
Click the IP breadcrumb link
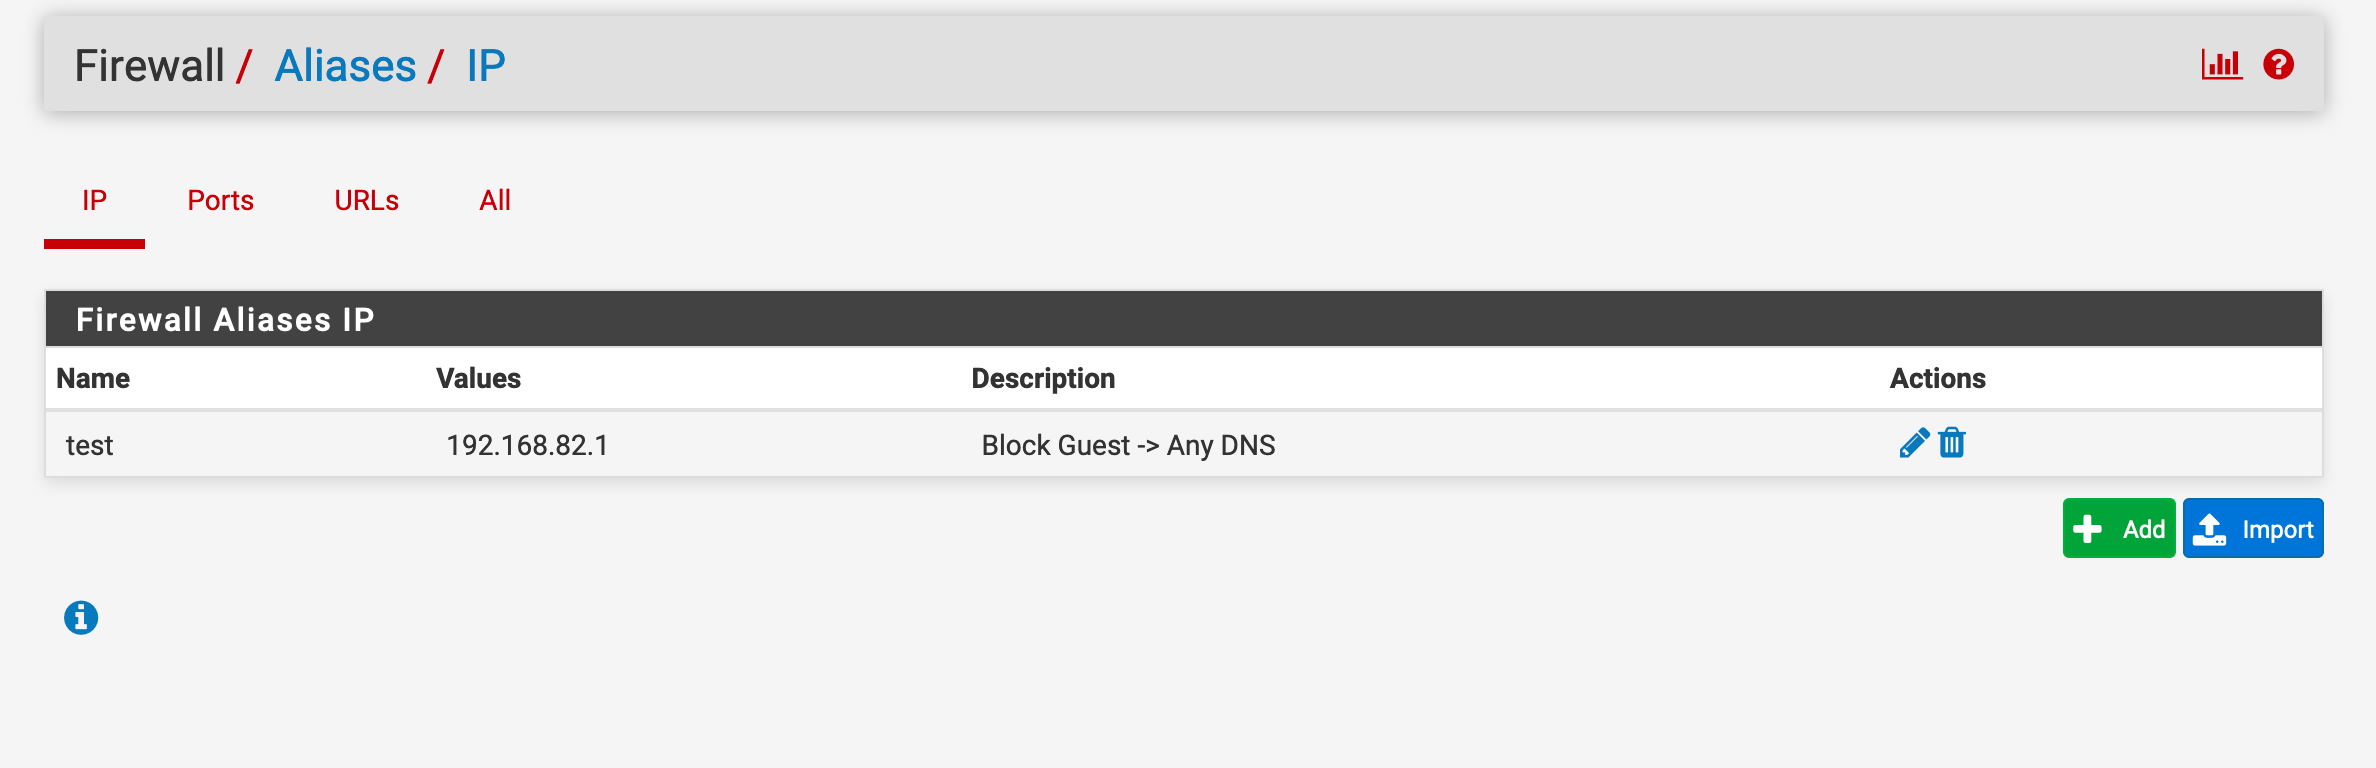click(x=486, y=66)
